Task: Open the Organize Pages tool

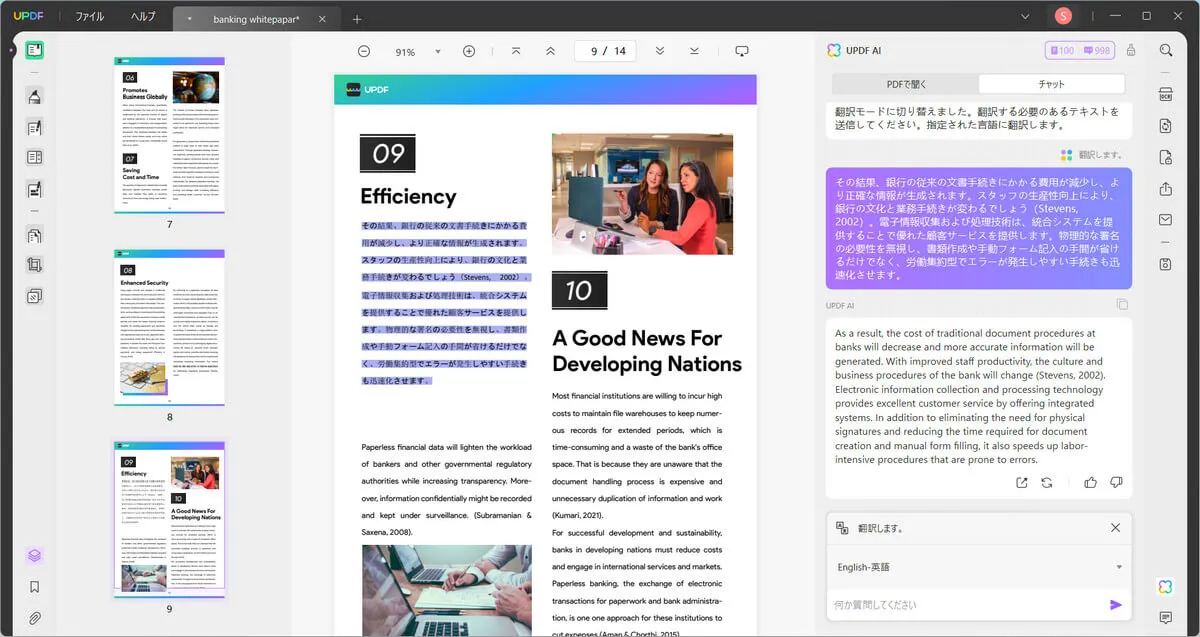Action: [x=35, y=235]
